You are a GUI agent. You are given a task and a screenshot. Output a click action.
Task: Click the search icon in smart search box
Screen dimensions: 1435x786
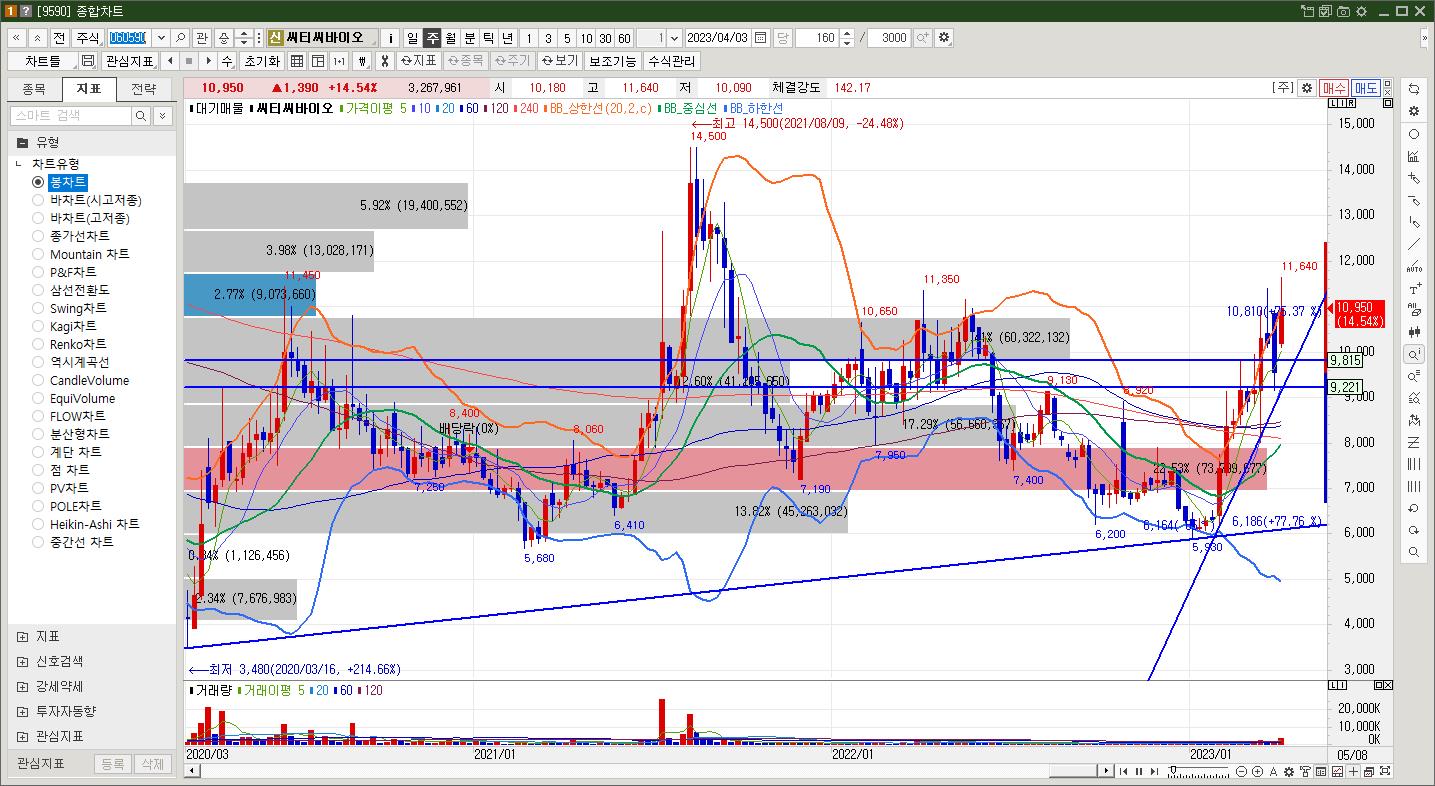coord(143,116)
